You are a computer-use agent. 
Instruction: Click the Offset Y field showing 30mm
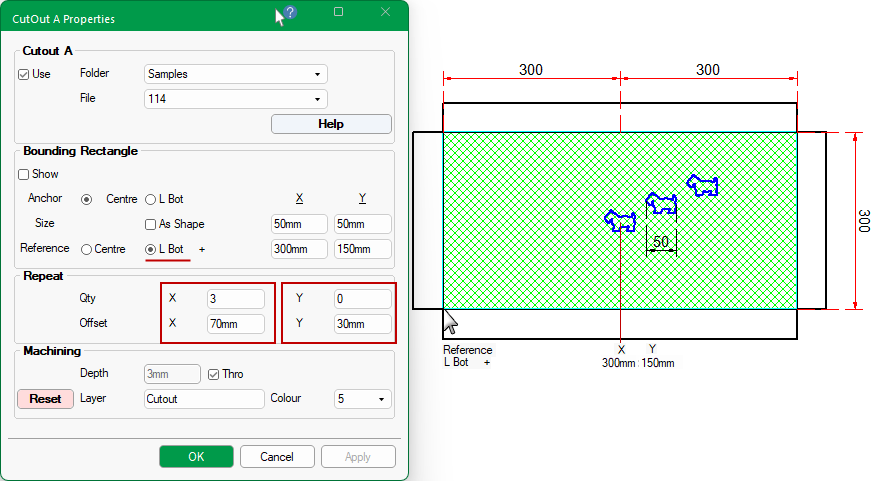[x=362, y=324]
